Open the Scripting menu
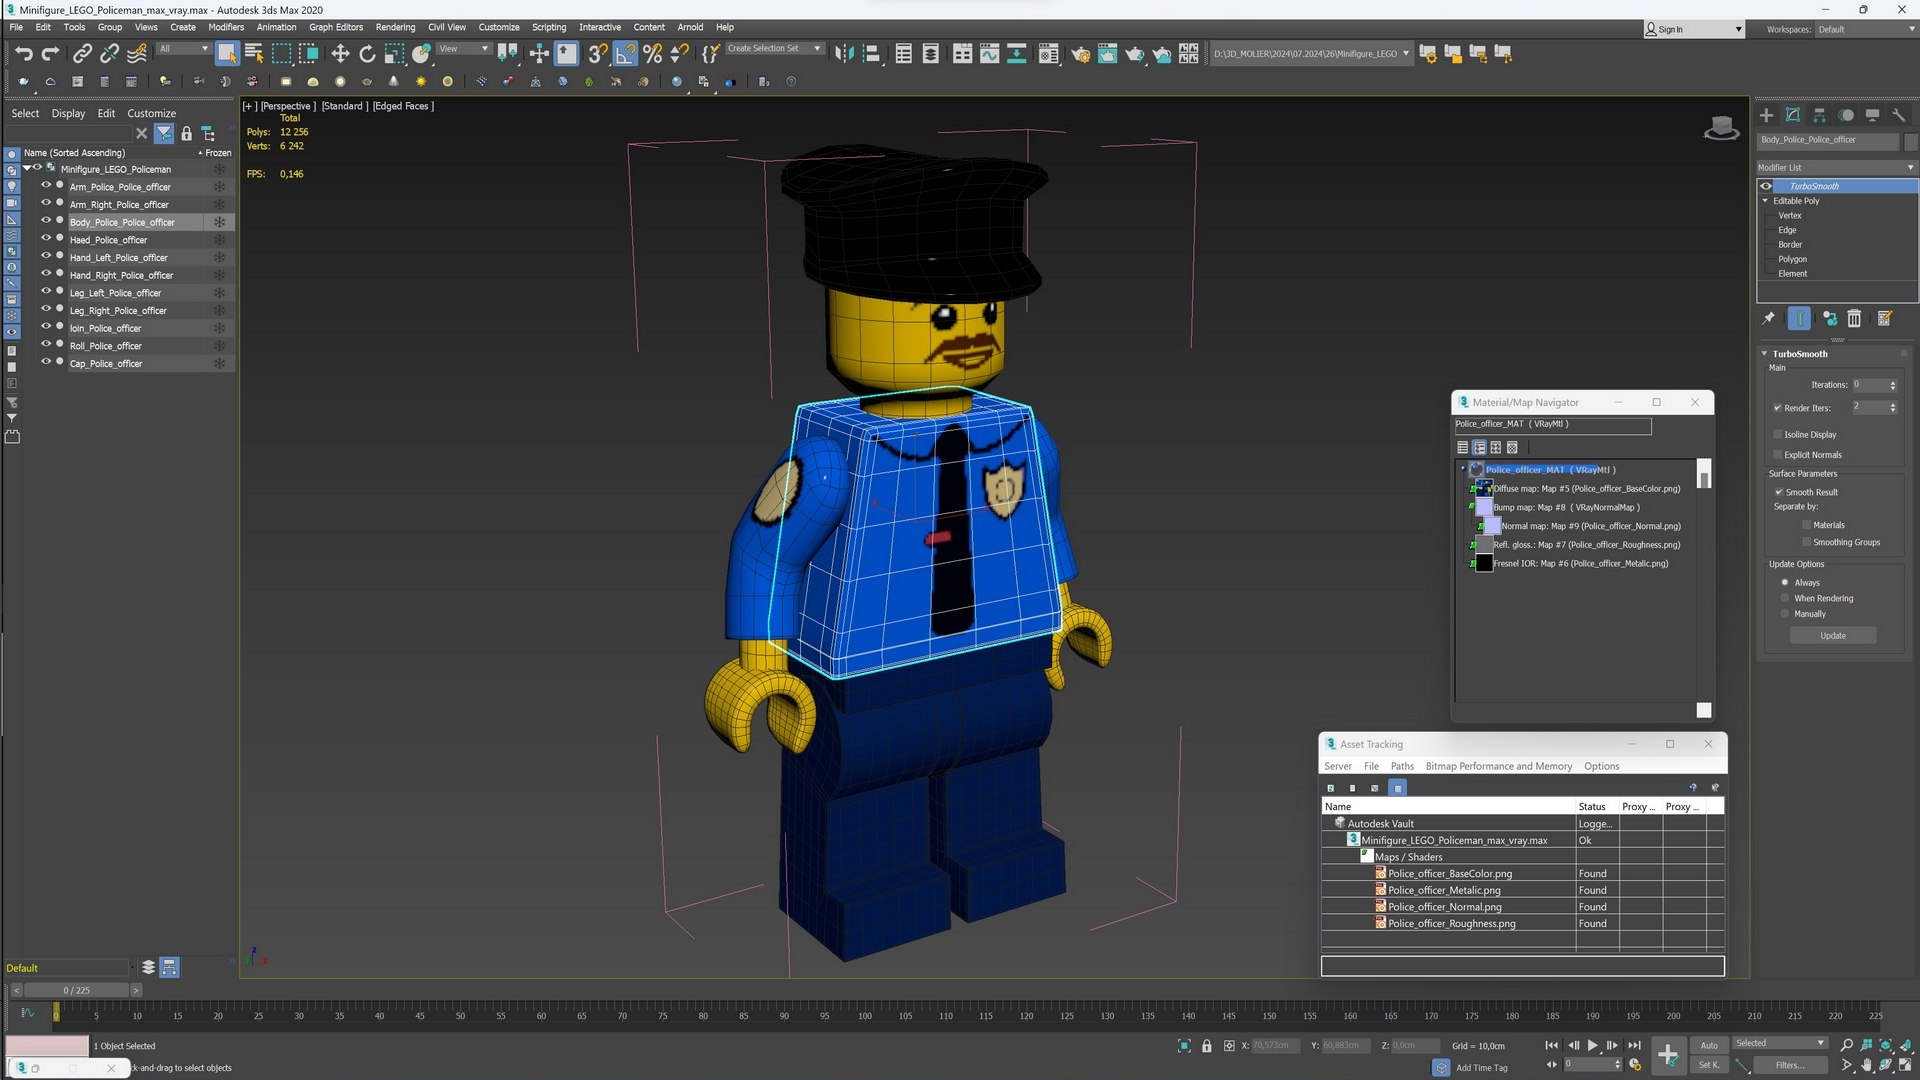1920x1080 pixels. 548,27
